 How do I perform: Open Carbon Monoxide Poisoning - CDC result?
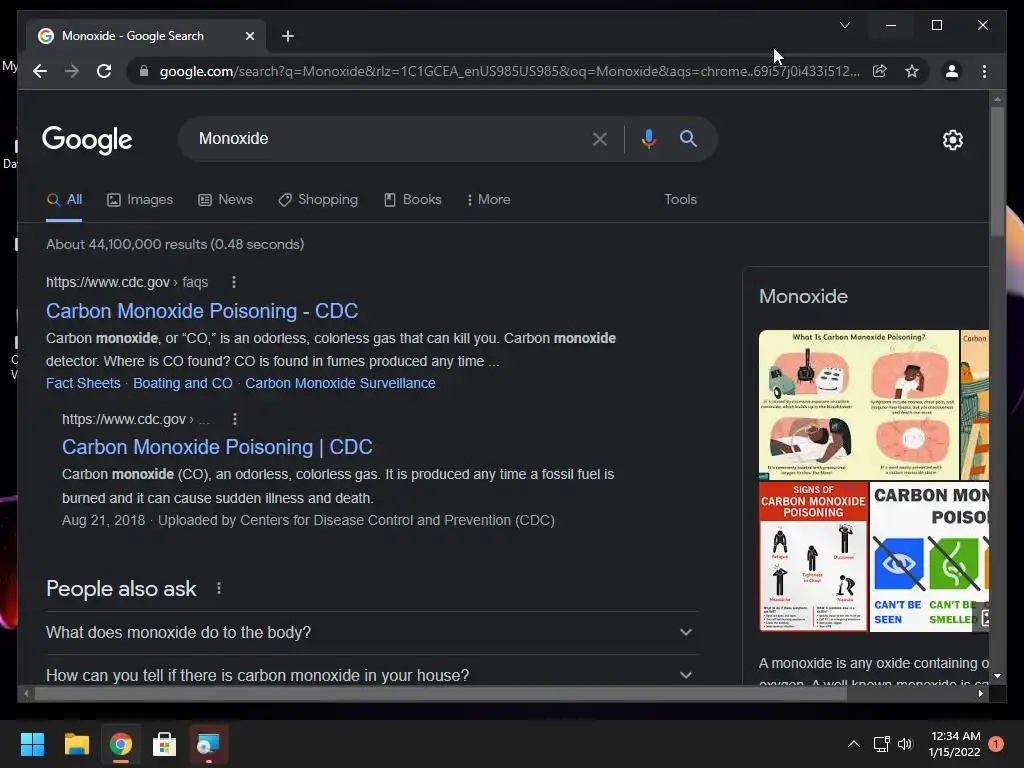tap(202, 311)
